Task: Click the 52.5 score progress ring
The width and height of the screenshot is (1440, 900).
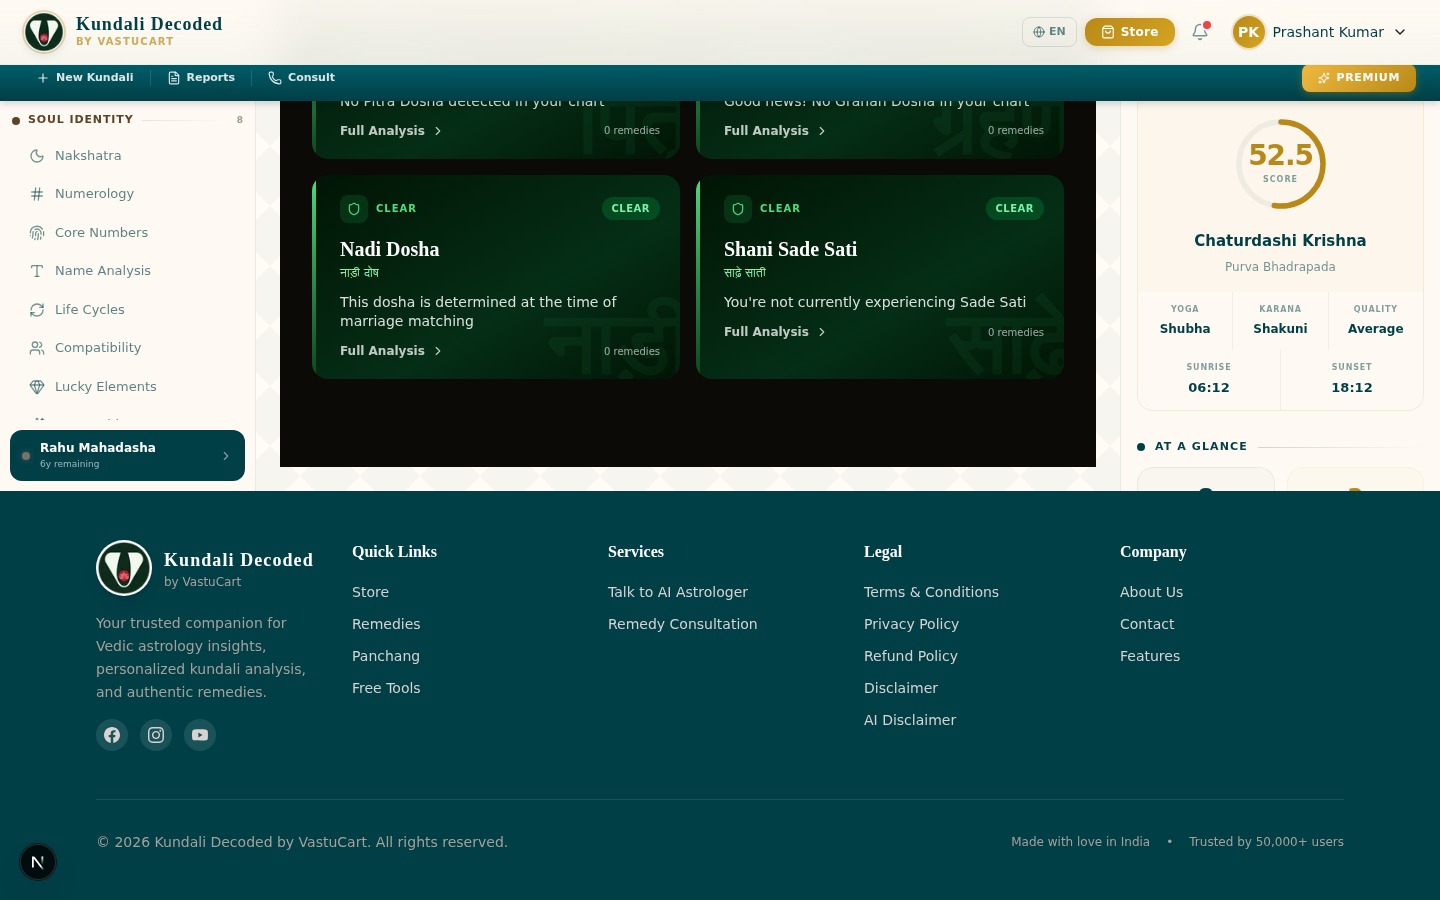Action: coord(1280,164)
